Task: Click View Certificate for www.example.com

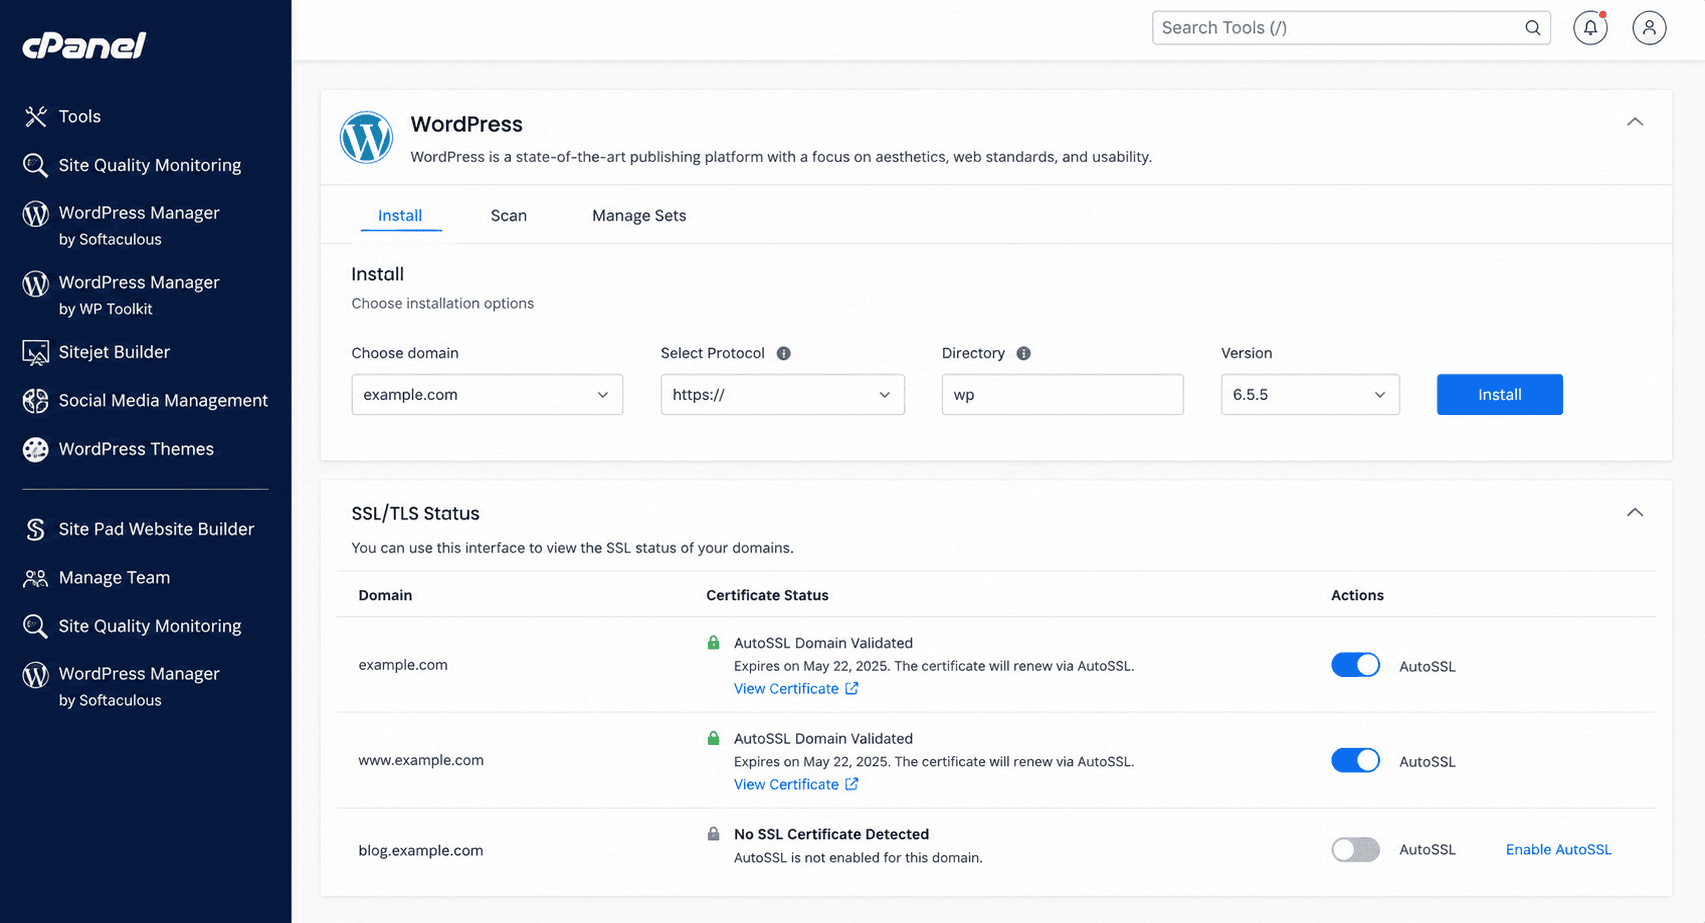Action: tap(786, 785)
